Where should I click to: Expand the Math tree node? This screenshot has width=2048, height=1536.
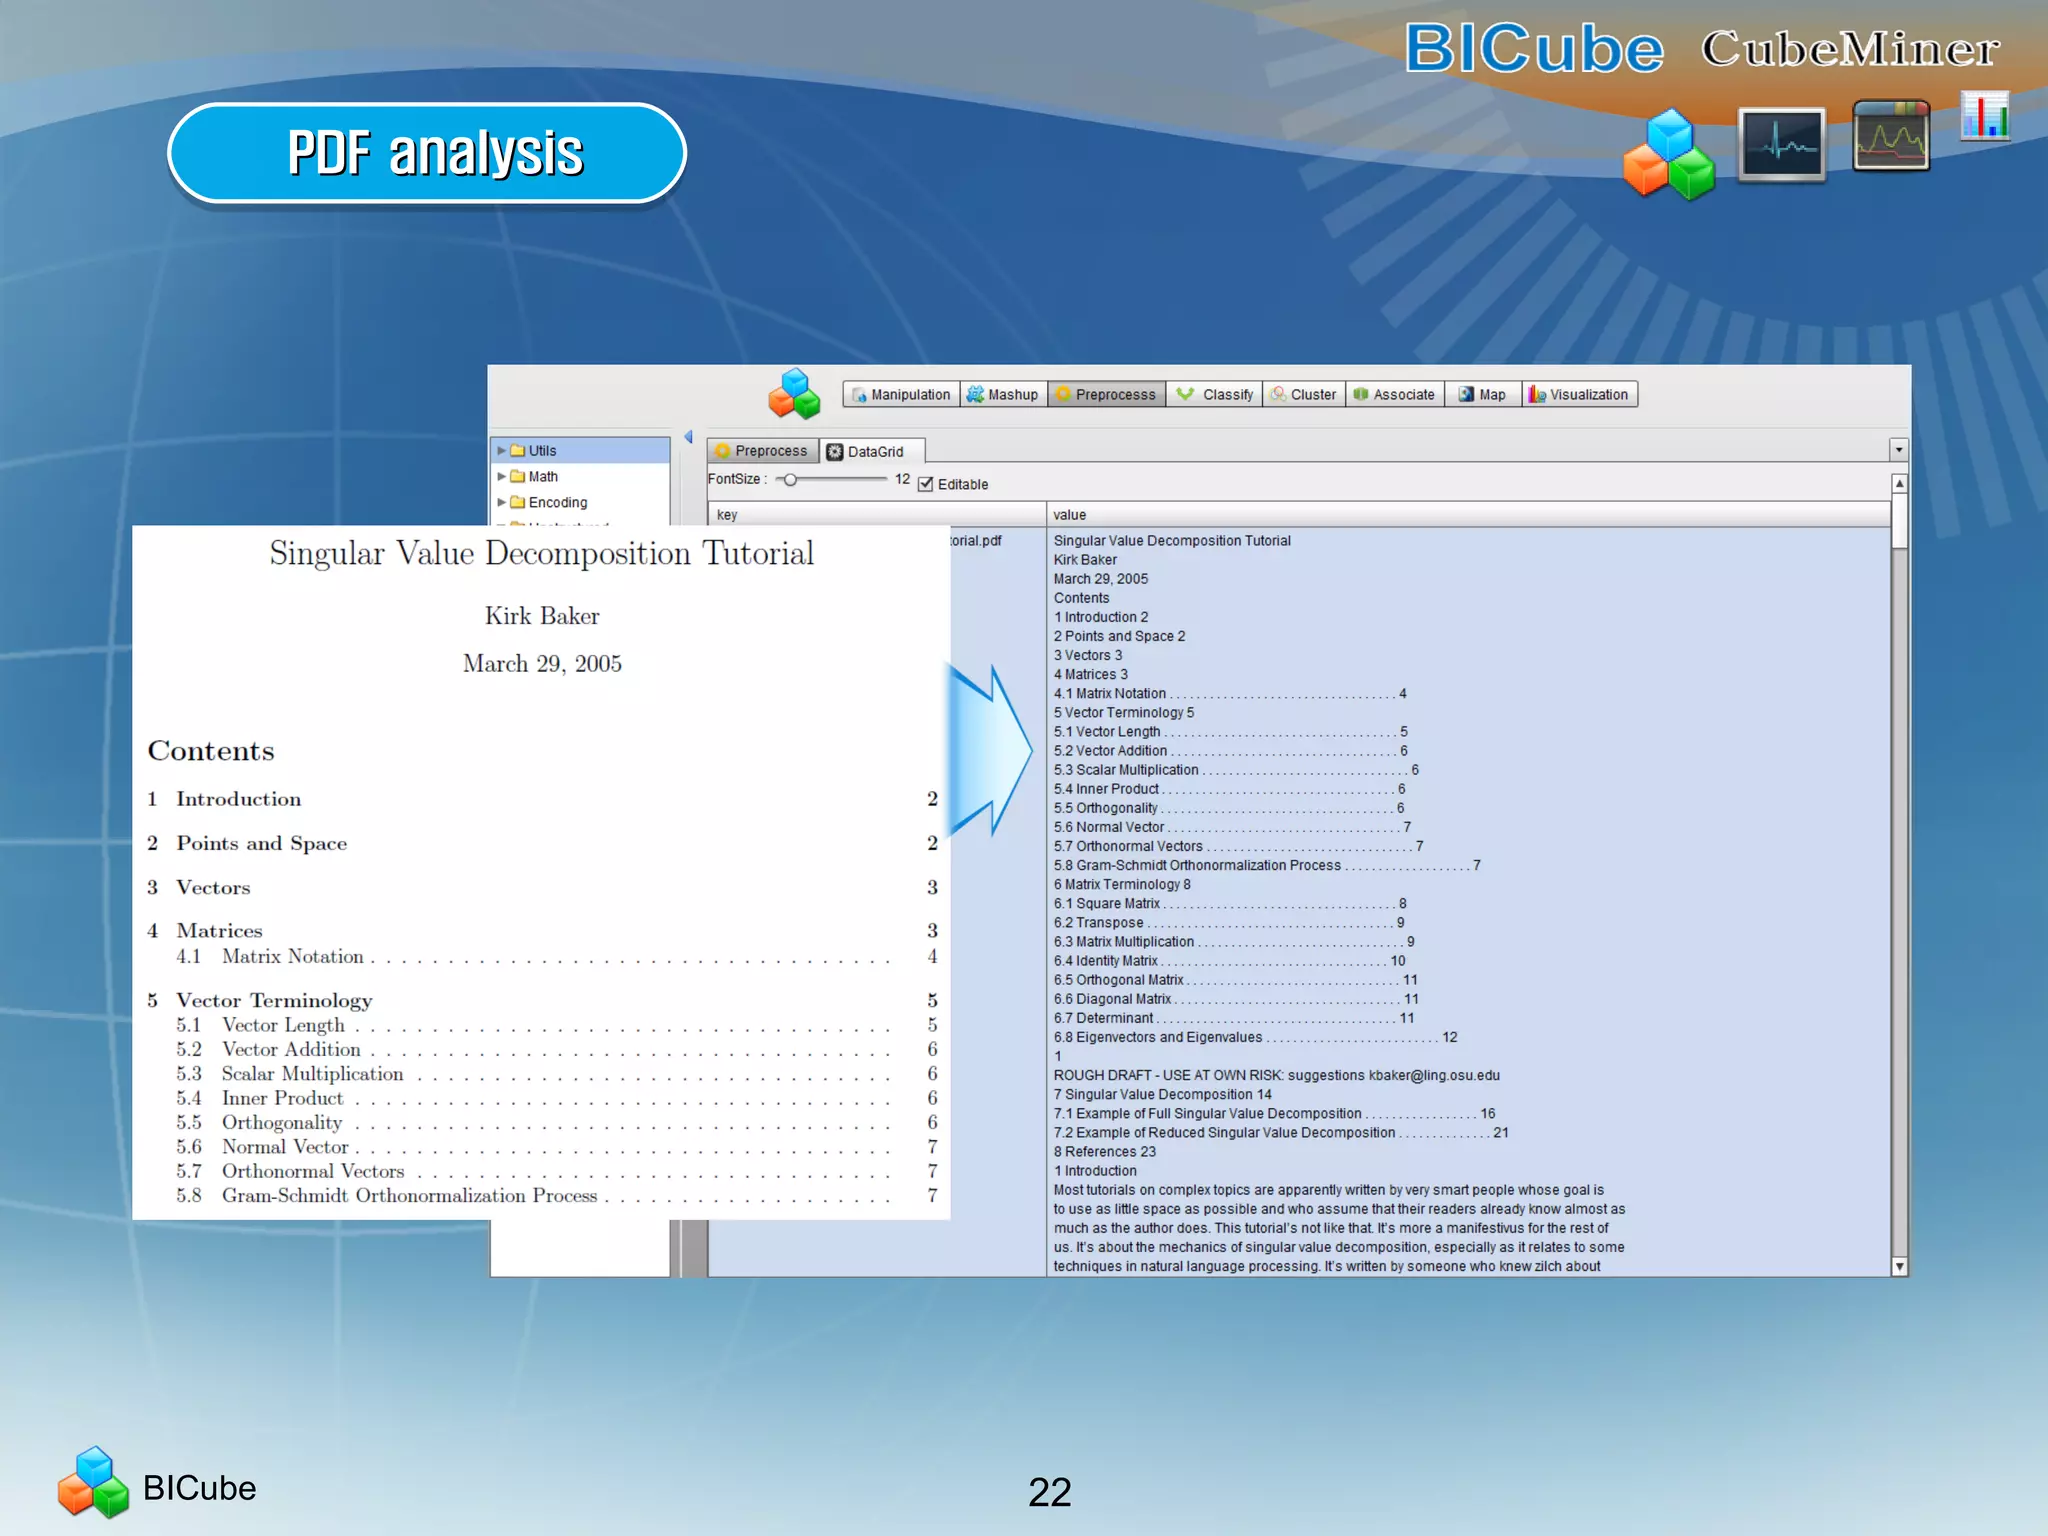click(x=502, y=477)
